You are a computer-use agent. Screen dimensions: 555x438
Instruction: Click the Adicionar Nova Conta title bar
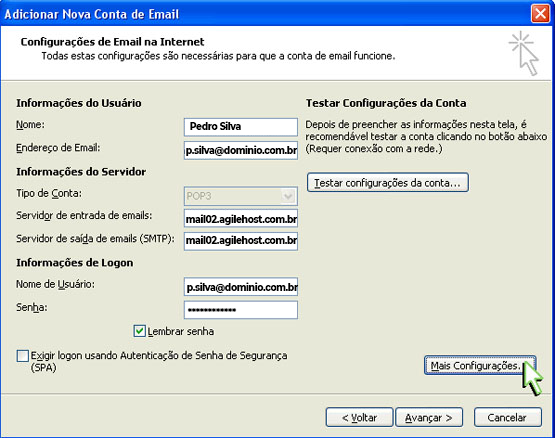click(265, 14)
